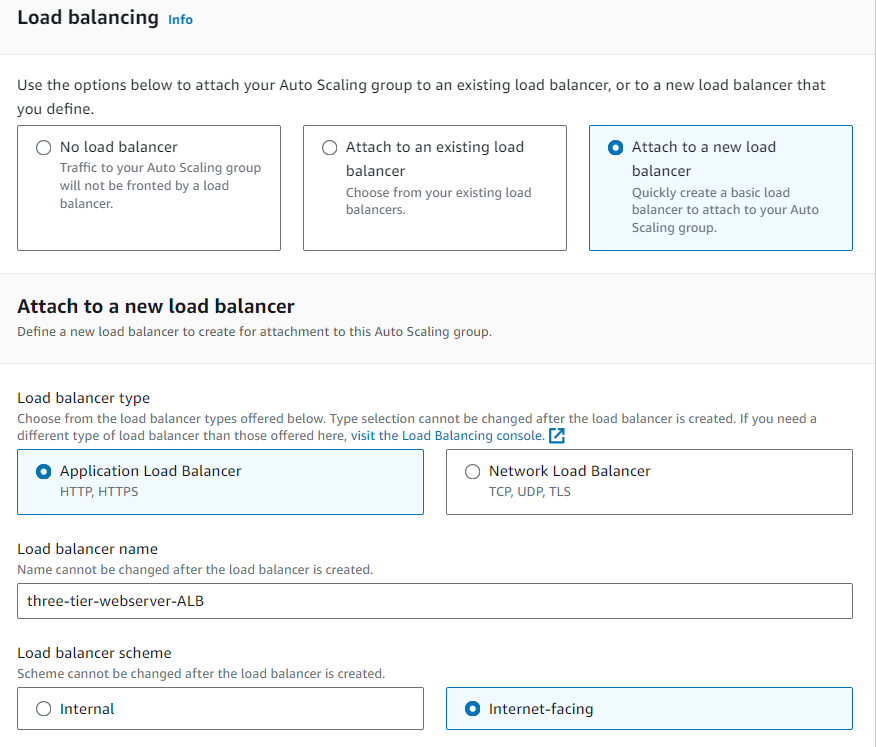Click 'Choose from your existing load balancers' card text

click(439, 201)
